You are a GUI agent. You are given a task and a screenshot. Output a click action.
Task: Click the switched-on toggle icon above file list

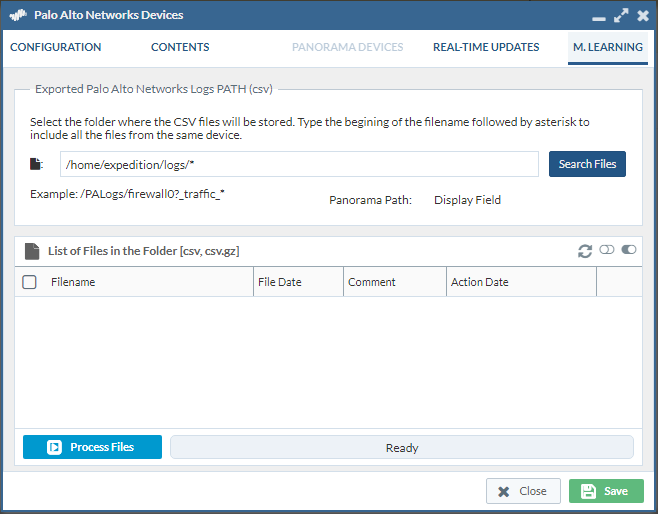[x=629, y=250]
